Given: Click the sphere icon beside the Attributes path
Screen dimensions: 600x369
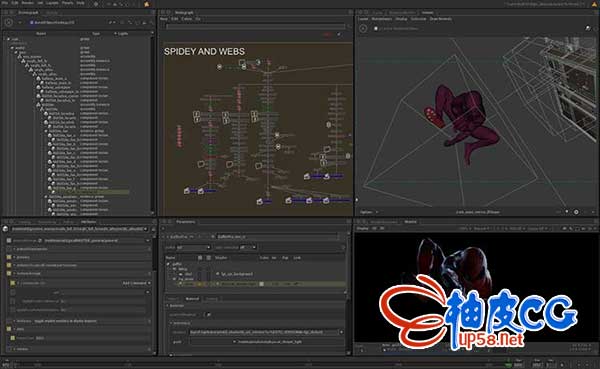Looking at the screenshot, I should coord(5,229).
